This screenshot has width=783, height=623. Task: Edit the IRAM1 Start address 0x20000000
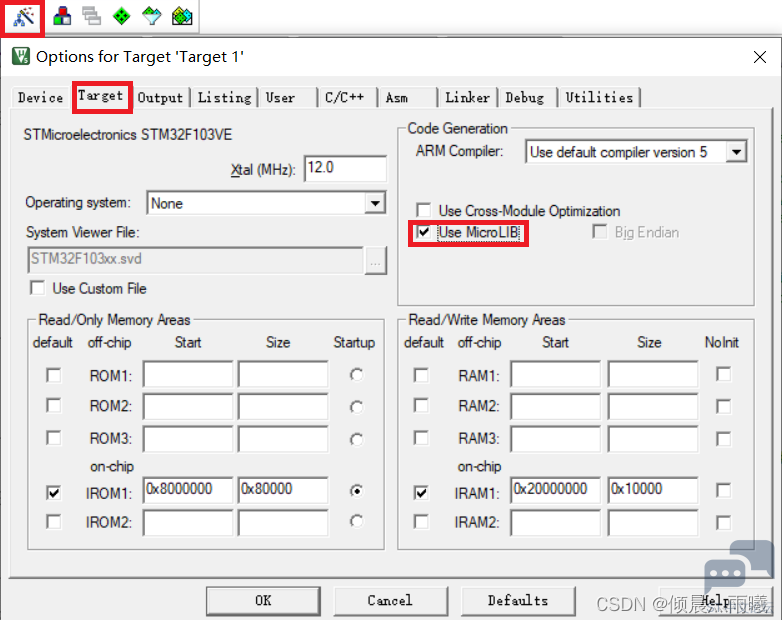[555, 490]
